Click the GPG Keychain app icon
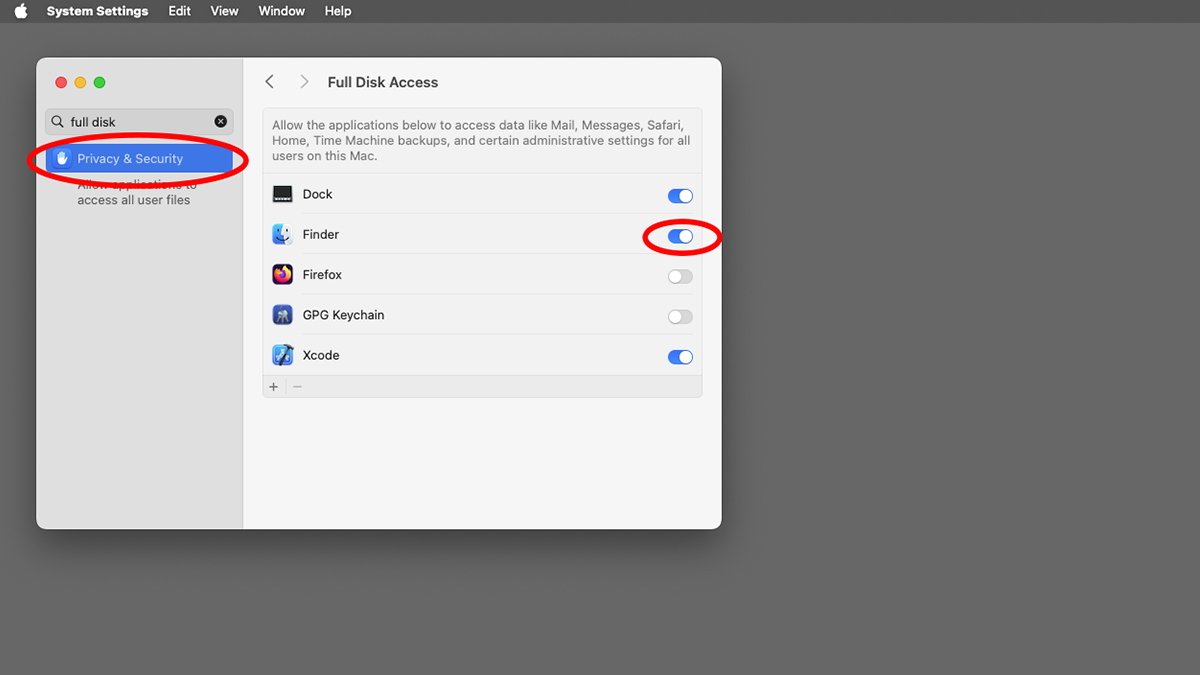 coord(282,315)
